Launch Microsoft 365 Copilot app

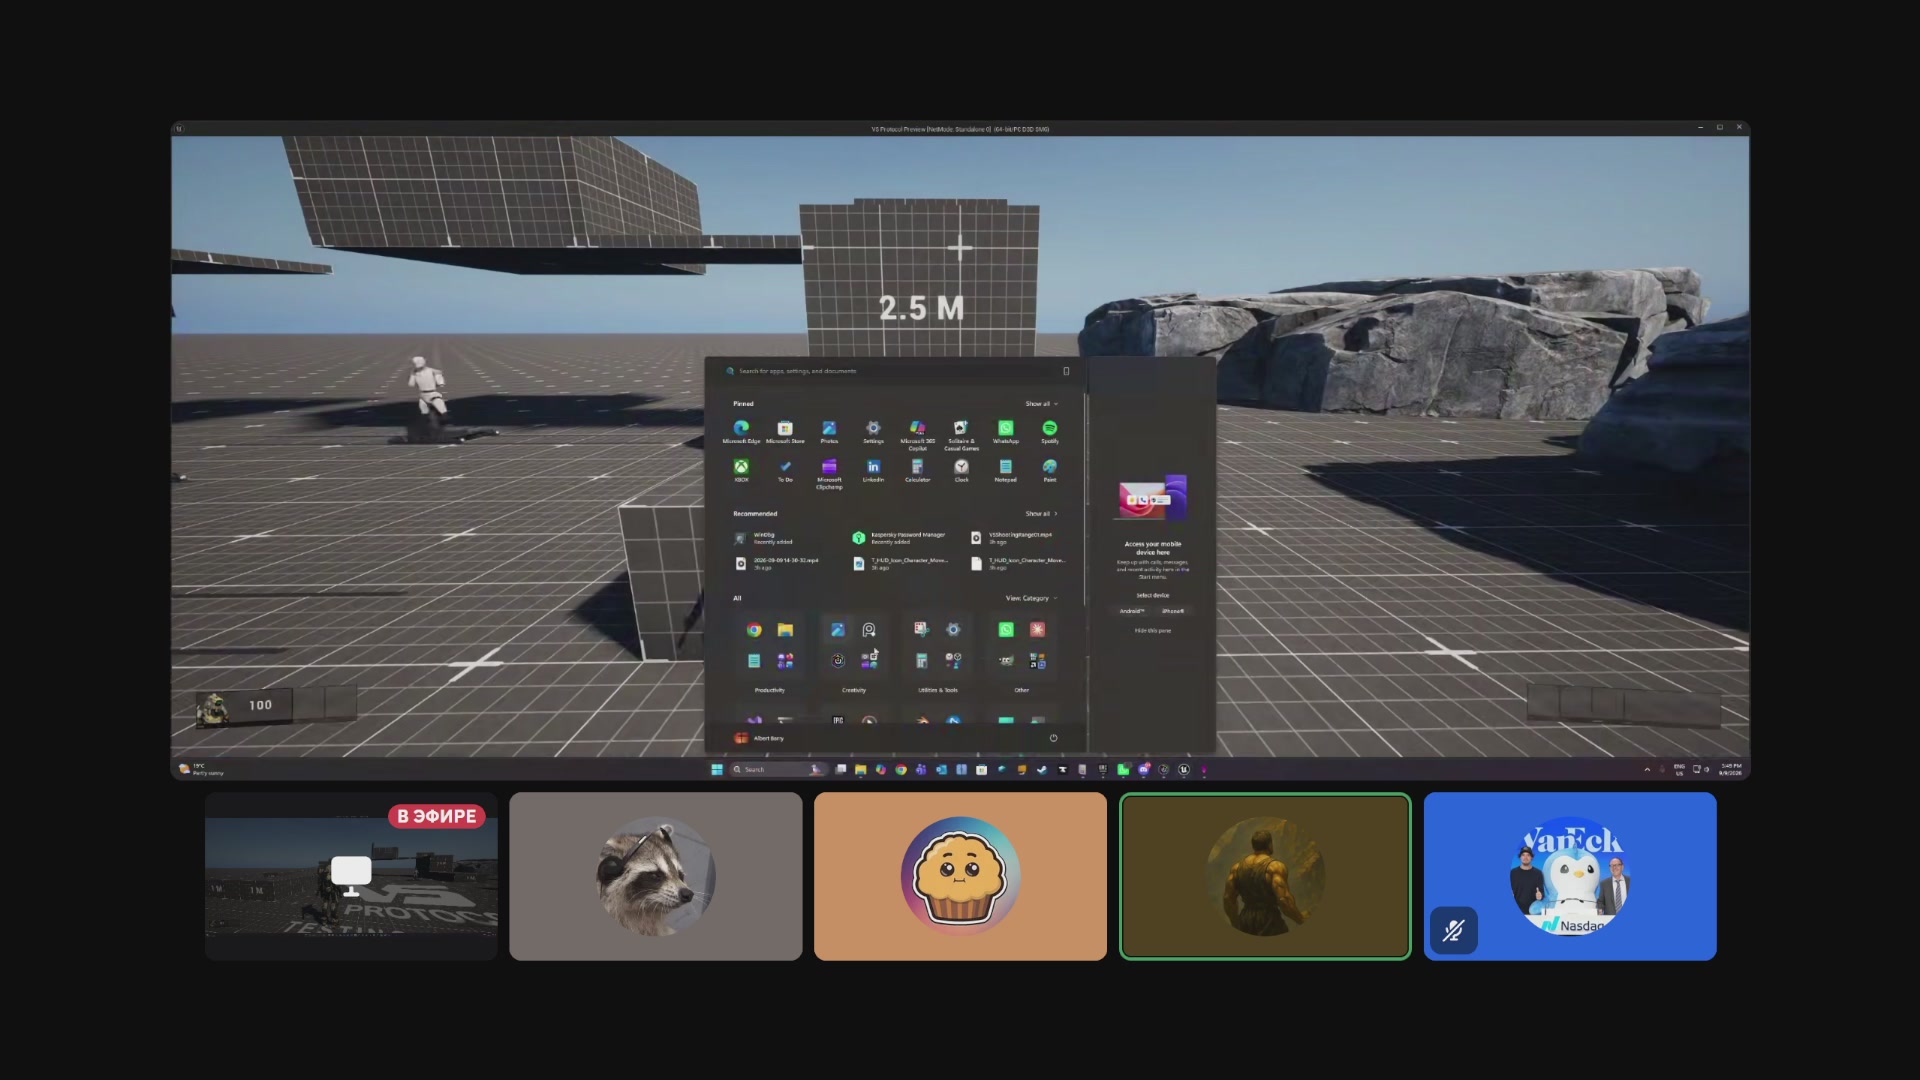917,434
